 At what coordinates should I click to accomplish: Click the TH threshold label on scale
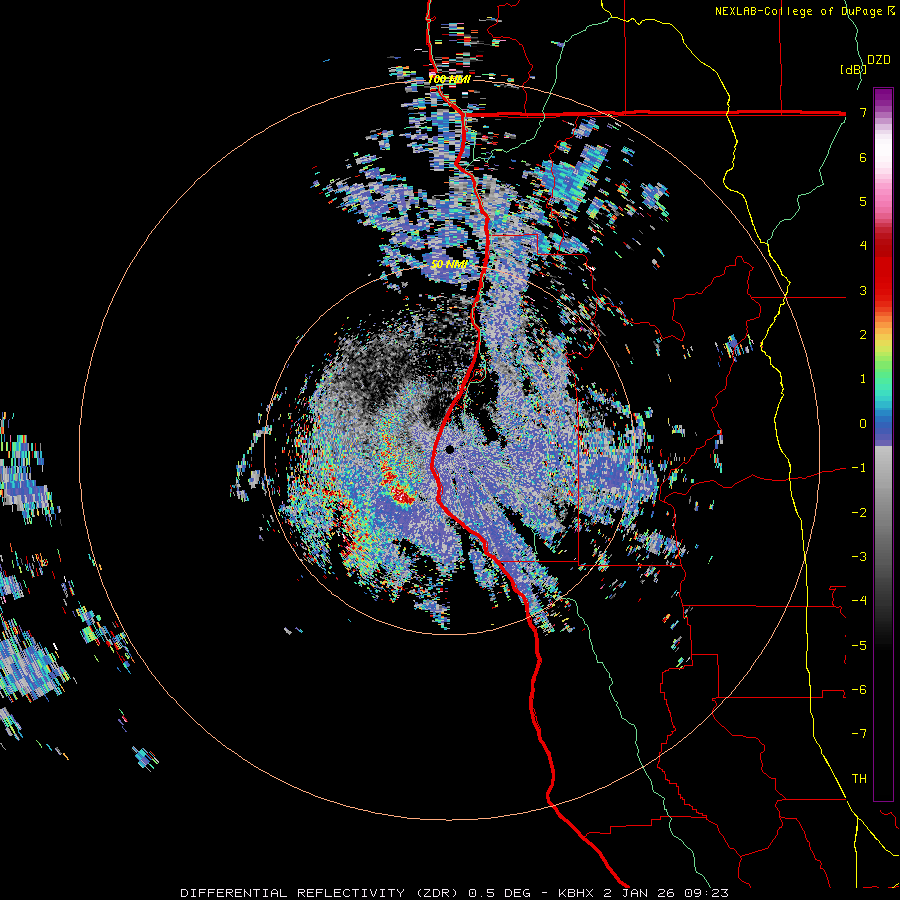click(859, 779)
